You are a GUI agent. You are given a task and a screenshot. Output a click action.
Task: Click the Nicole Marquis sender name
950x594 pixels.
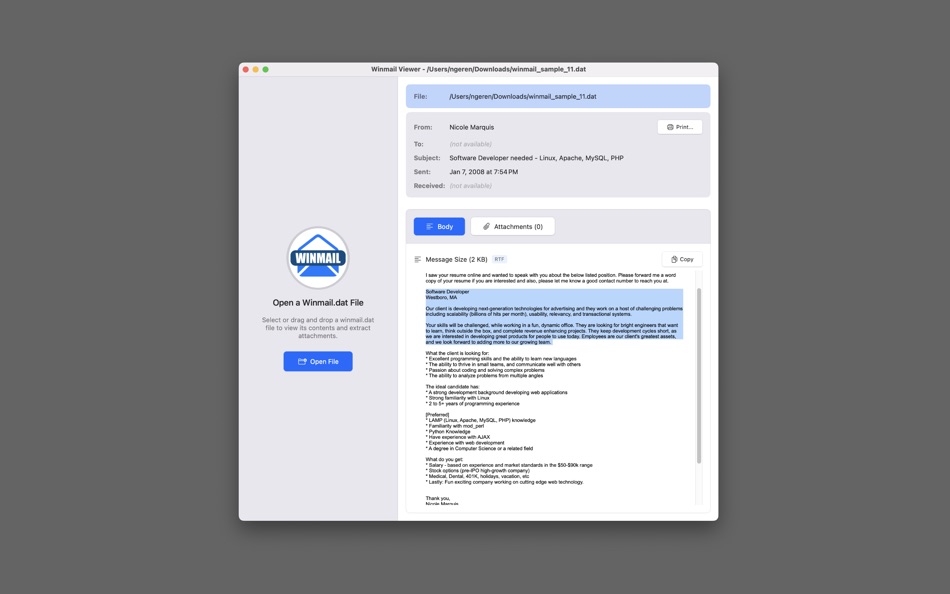(x=474, y=126)
